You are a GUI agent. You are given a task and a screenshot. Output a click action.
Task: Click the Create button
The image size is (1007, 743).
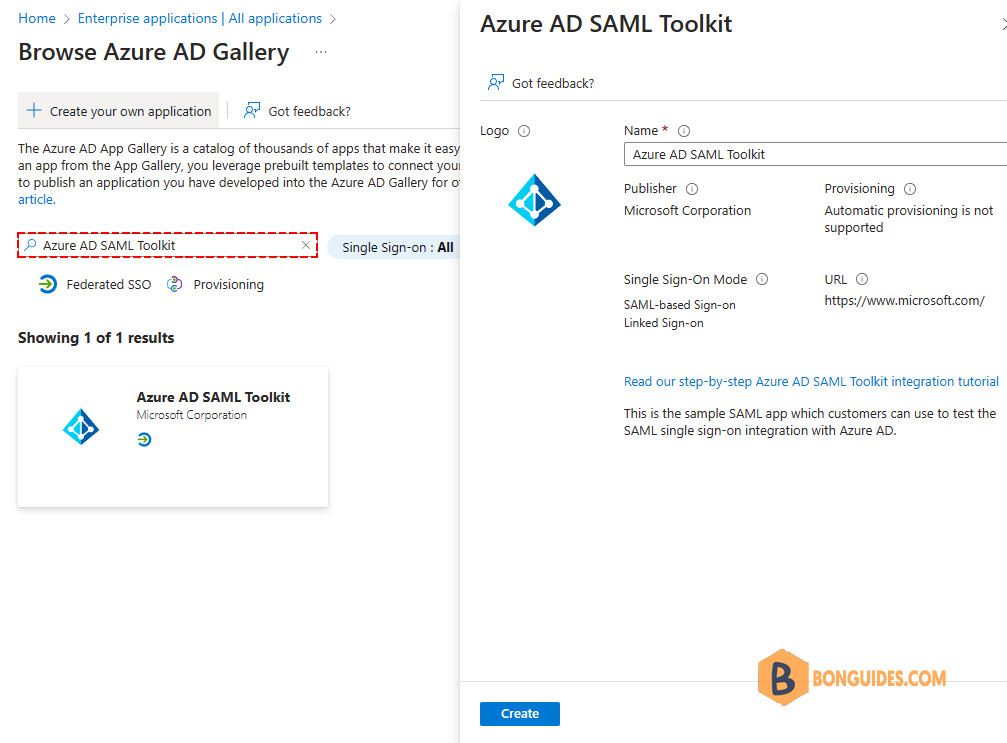[x=520, y=713]
